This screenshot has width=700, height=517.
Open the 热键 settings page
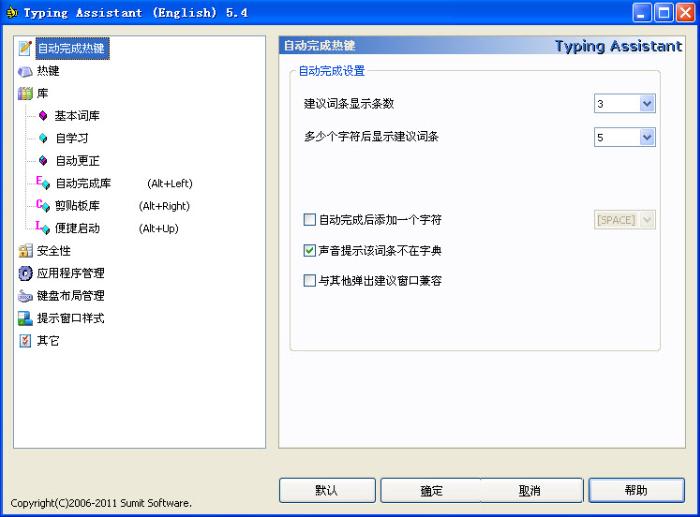click(x=48, y=71)
